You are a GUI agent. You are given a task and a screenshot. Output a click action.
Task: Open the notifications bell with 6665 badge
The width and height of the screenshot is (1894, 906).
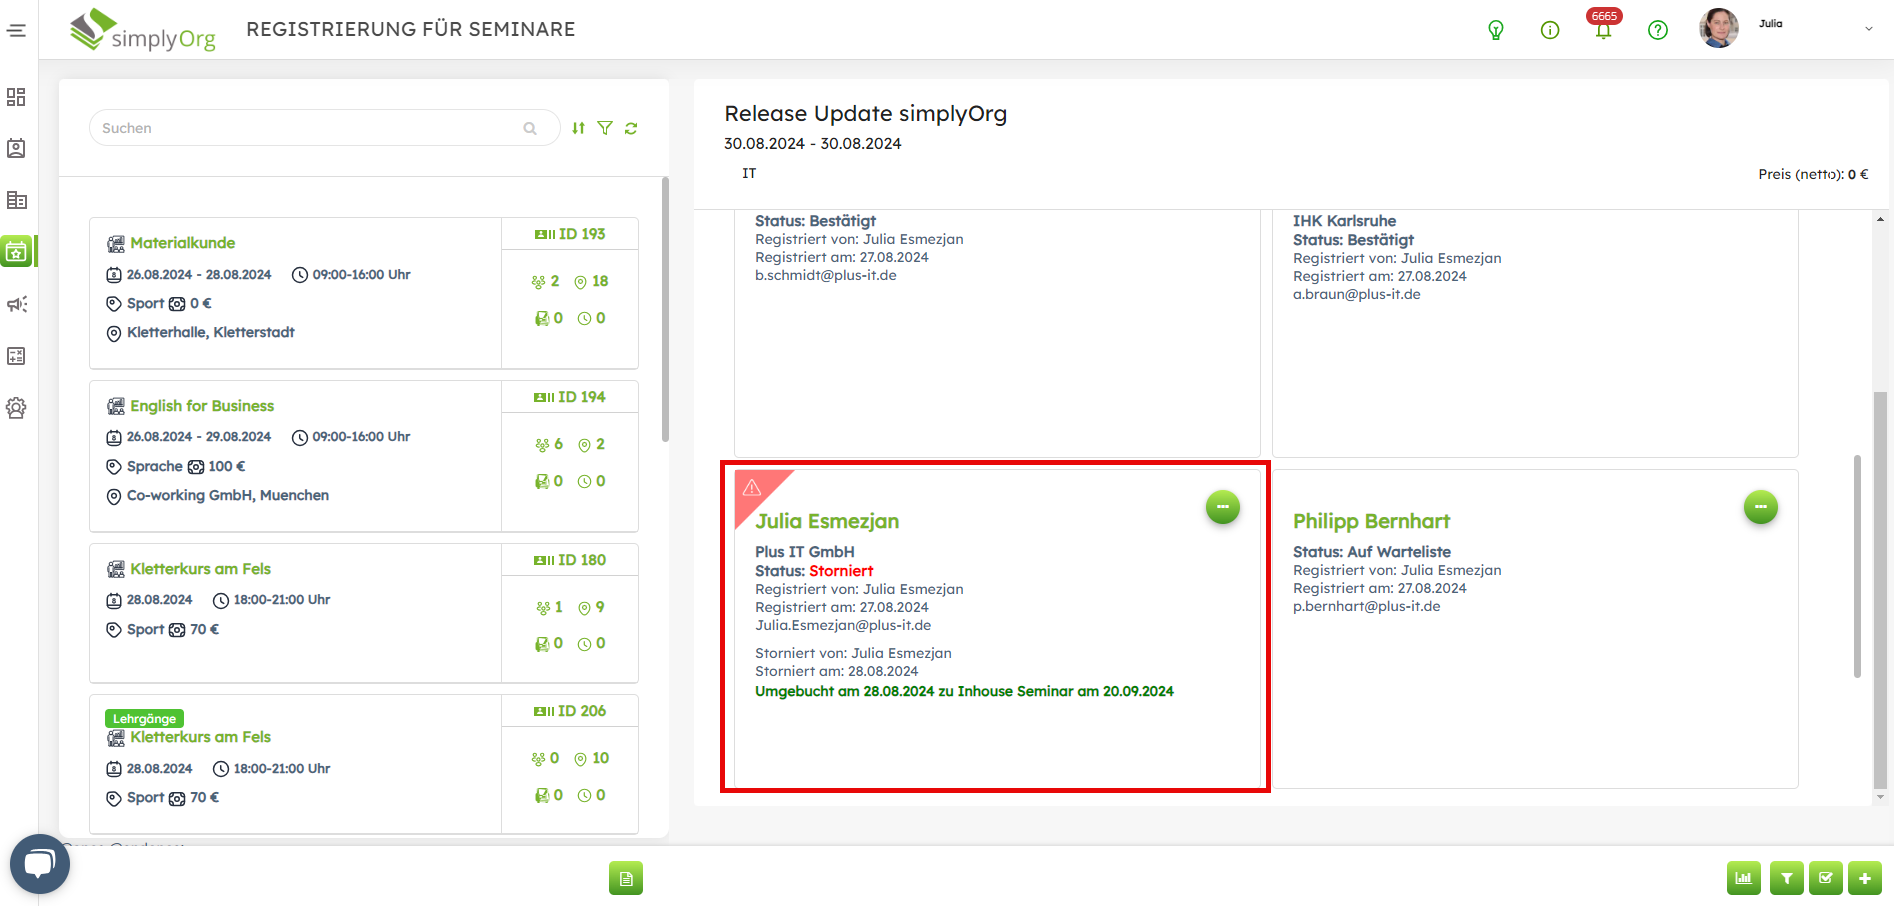pyautogui.click(x=1603, y=30)
